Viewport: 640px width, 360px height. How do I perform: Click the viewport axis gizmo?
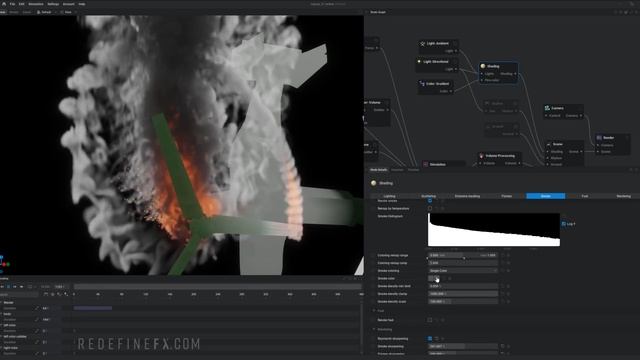click(x=4, y=263)
